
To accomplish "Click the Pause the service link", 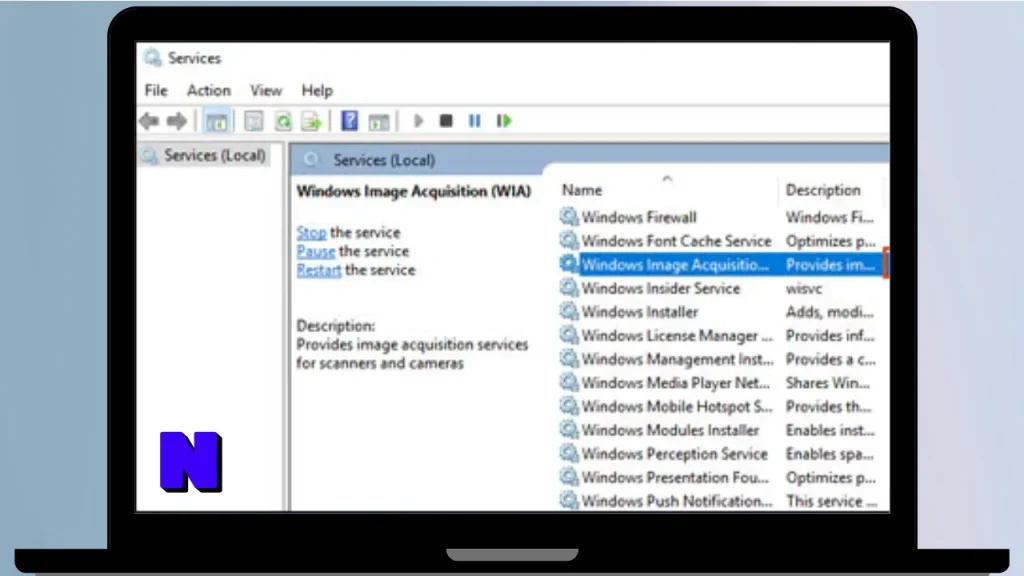I will [x=316, y=251].
